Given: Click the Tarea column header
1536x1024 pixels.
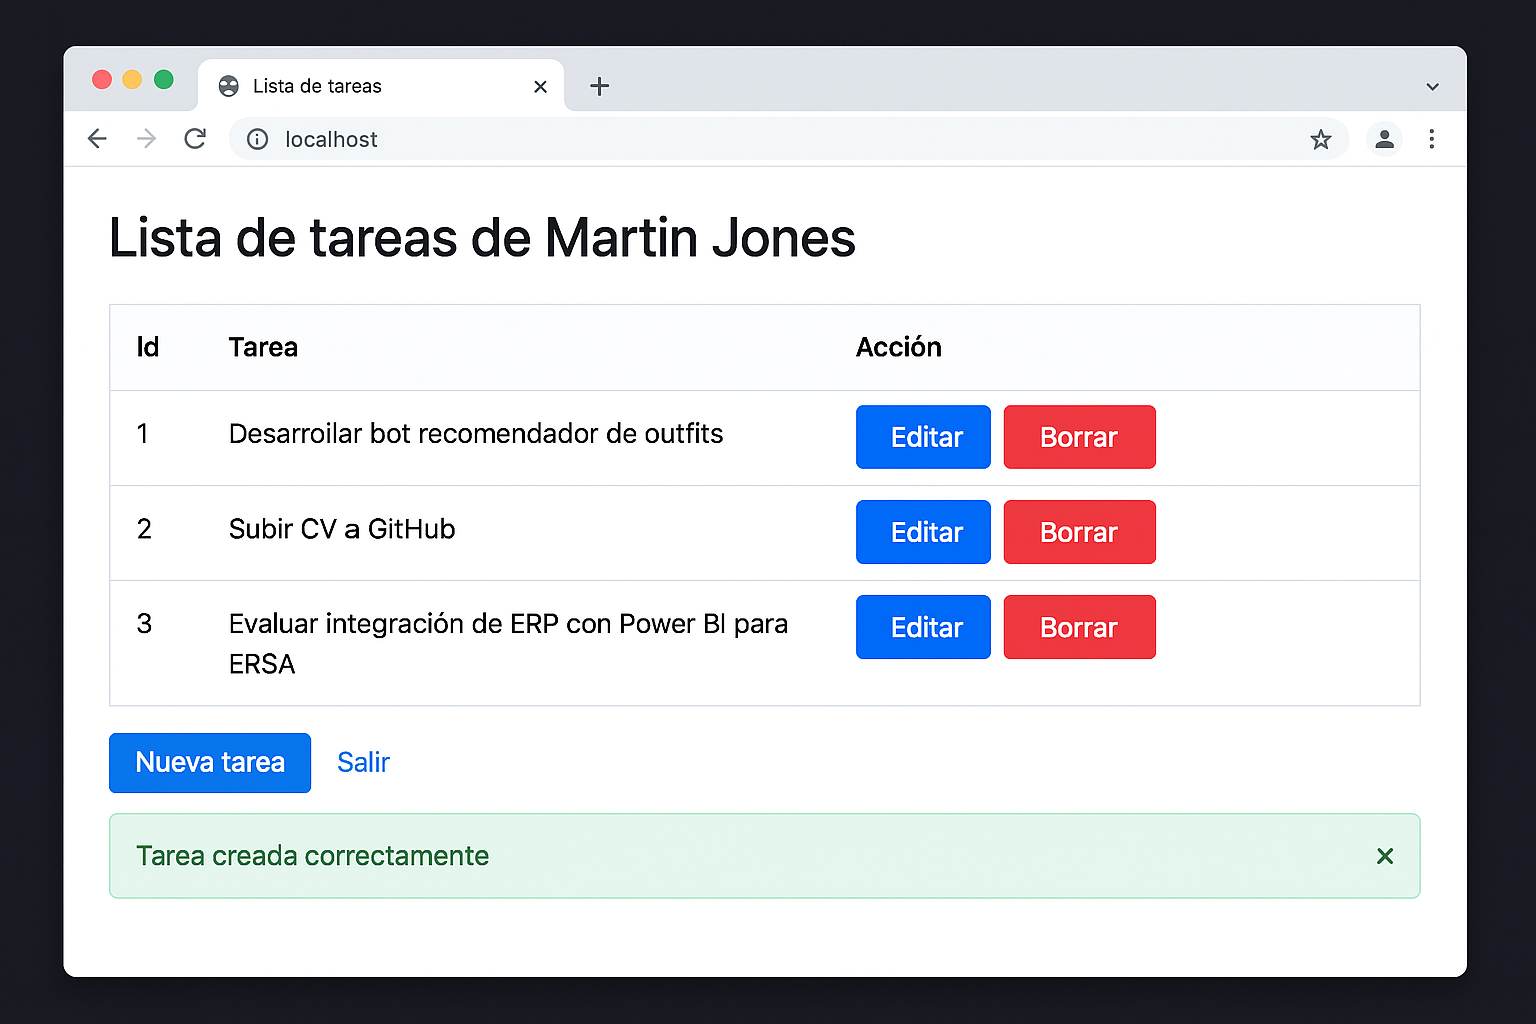Looking at the screenshot, I should (263, 347).
